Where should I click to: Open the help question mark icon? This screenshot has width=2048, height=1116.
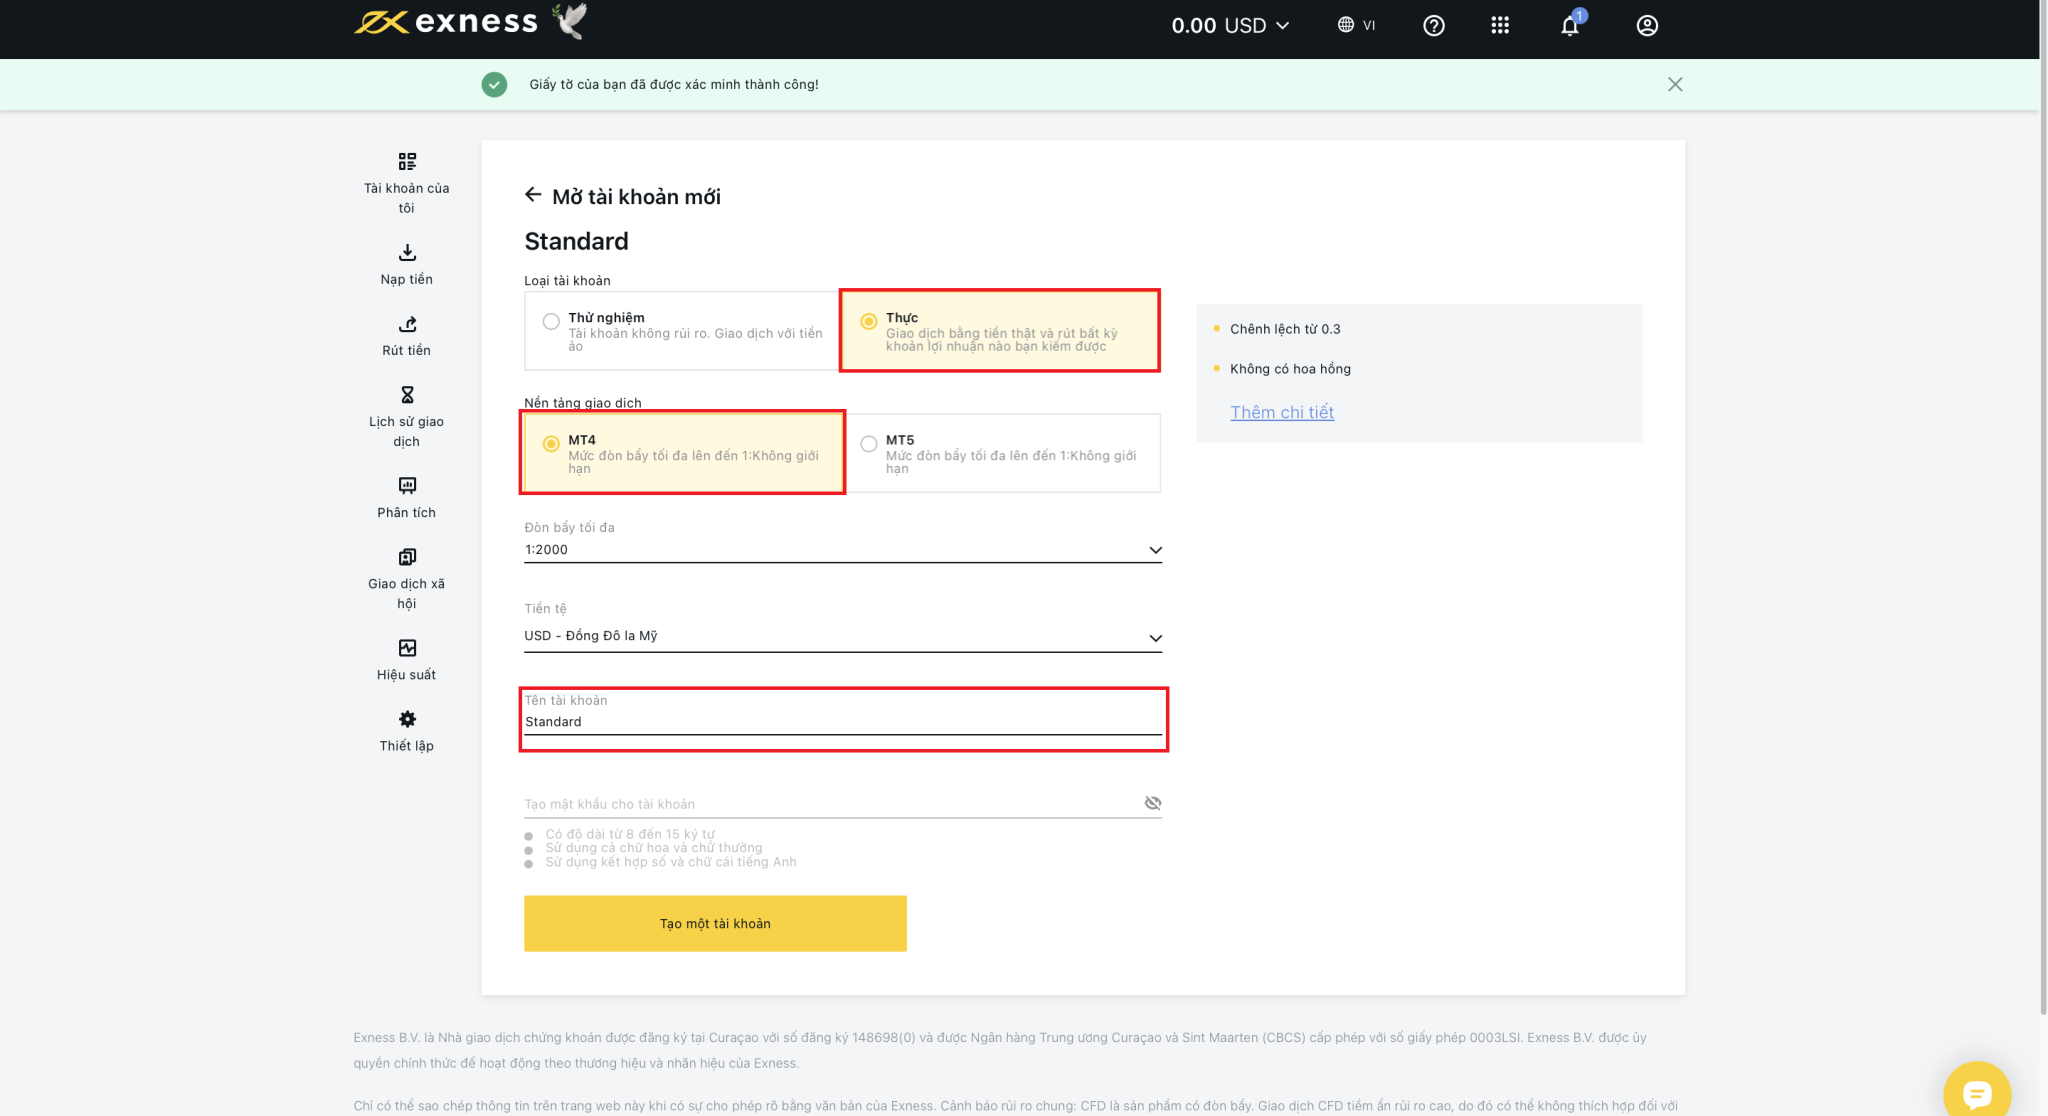click(x=1433, y=26)
